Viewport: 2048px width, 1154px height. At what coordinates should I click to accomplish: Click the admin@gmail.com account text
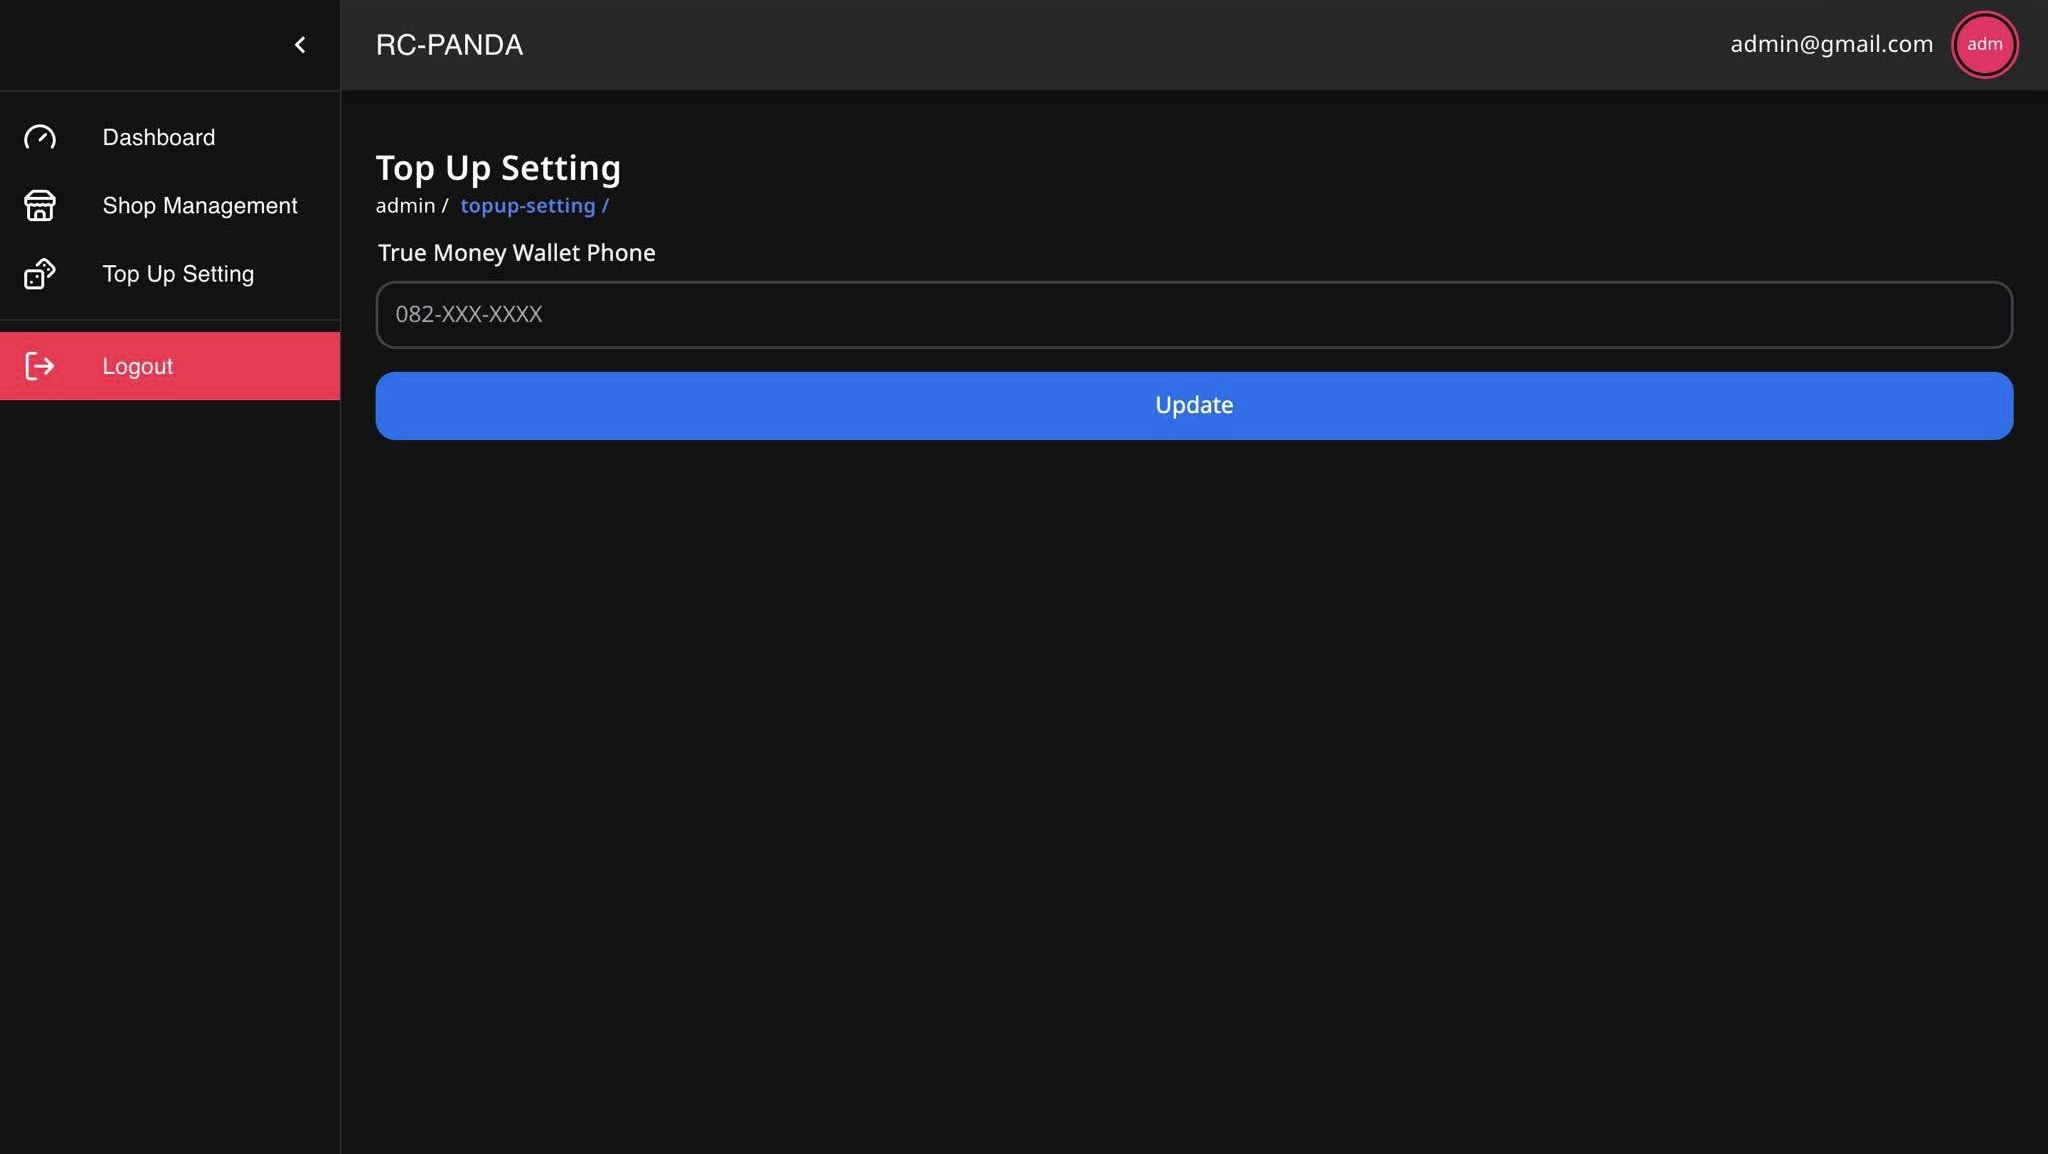pyautogui.click(x=1830, y=44)
